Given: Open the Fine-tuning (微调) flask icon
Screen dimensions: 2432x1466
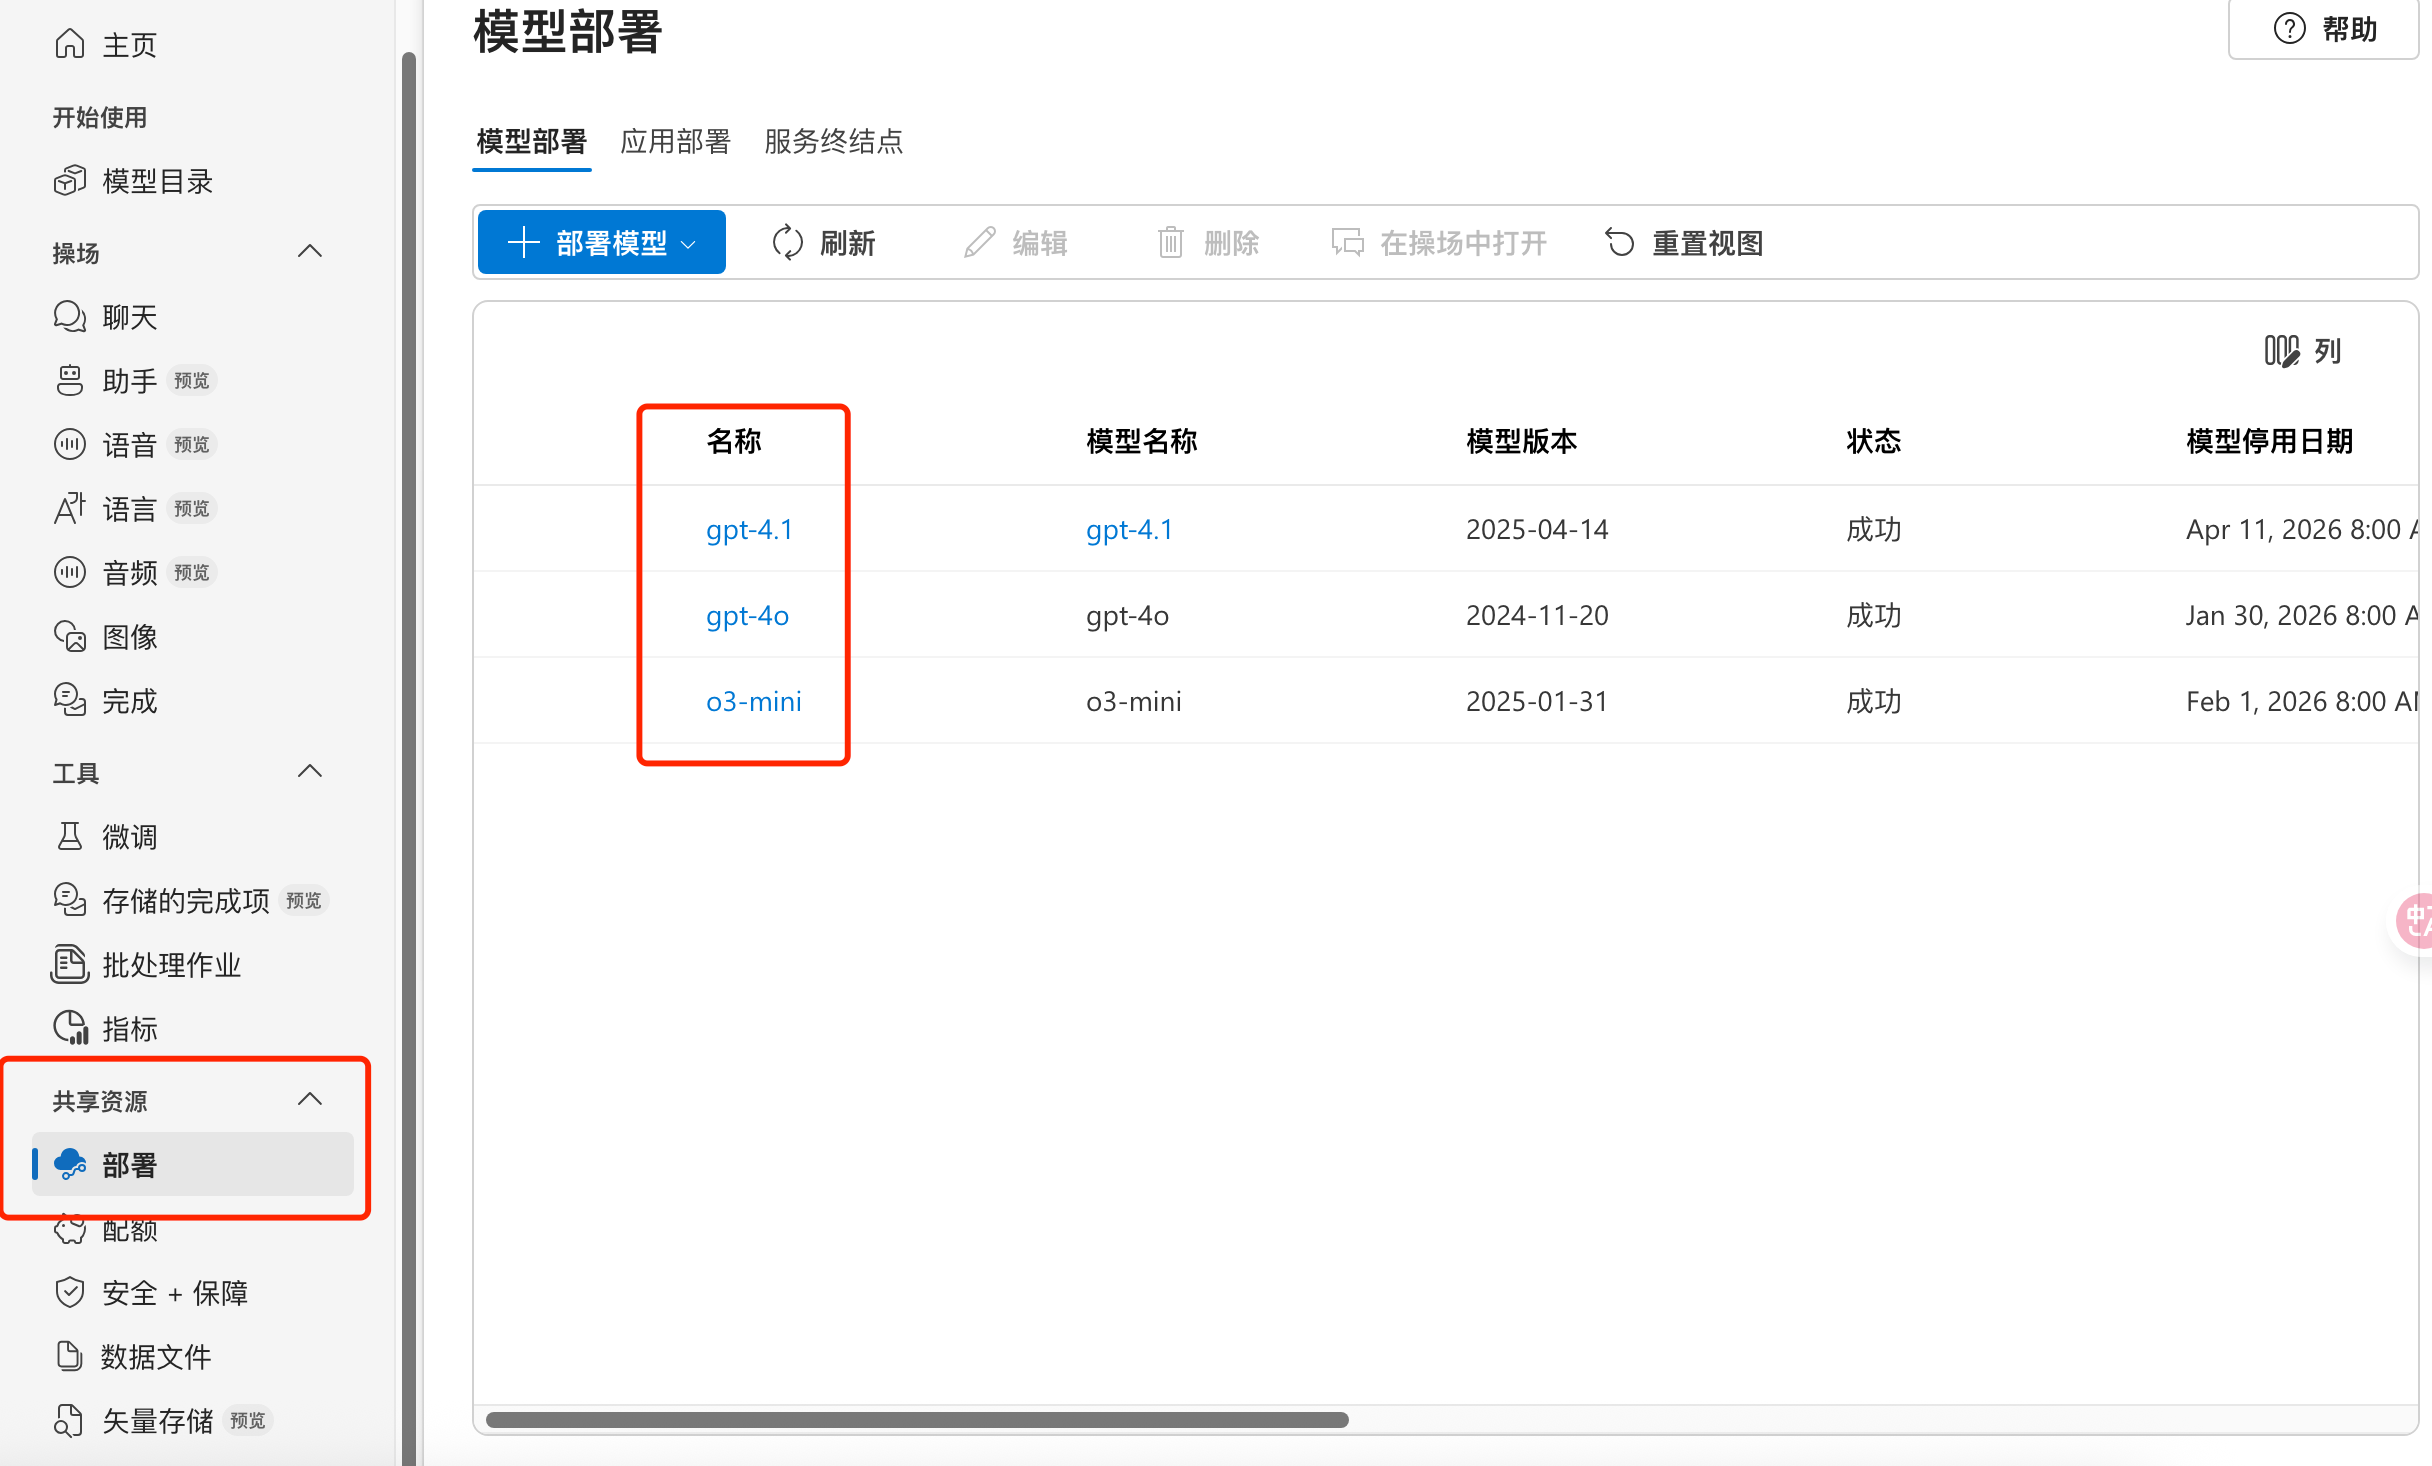Looking at the screenshot, I should (70, 837).
